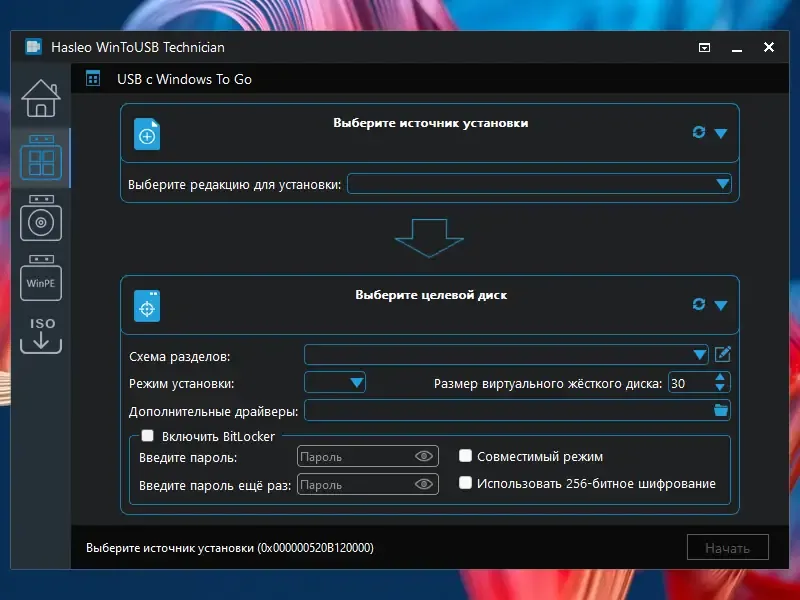
Task: Show password in first Пароль field
Action: tap(424, 456)
